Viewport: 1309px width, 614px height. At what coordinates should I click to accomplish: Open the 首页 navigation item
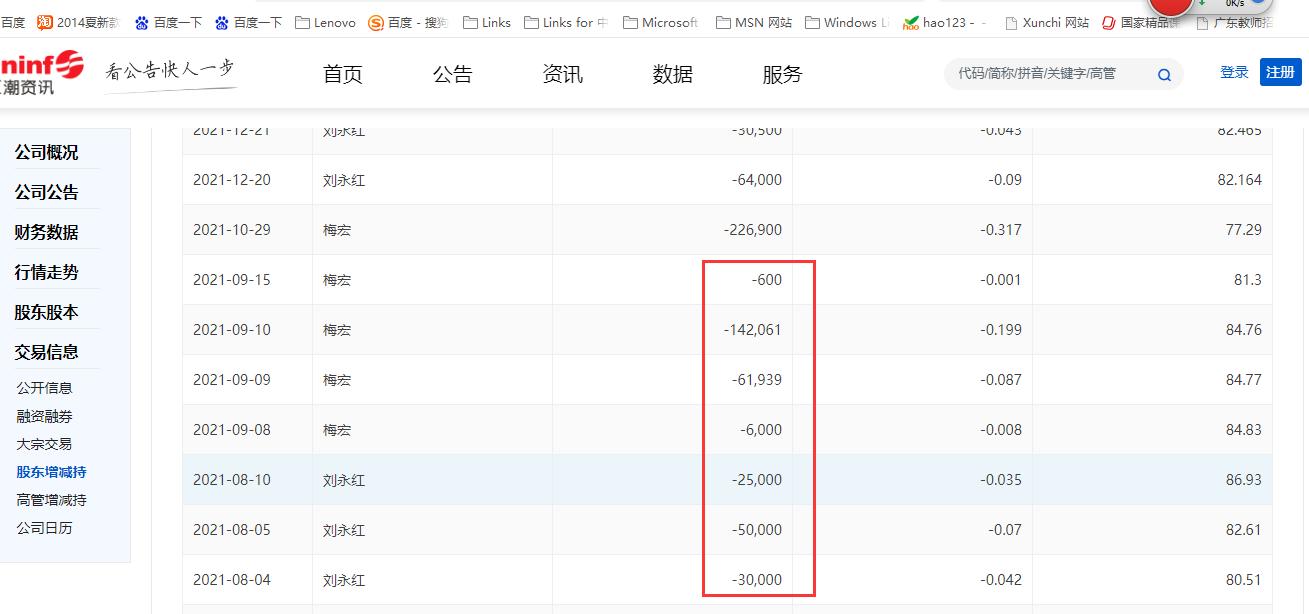pyautogui.click(x=342, y=74)
